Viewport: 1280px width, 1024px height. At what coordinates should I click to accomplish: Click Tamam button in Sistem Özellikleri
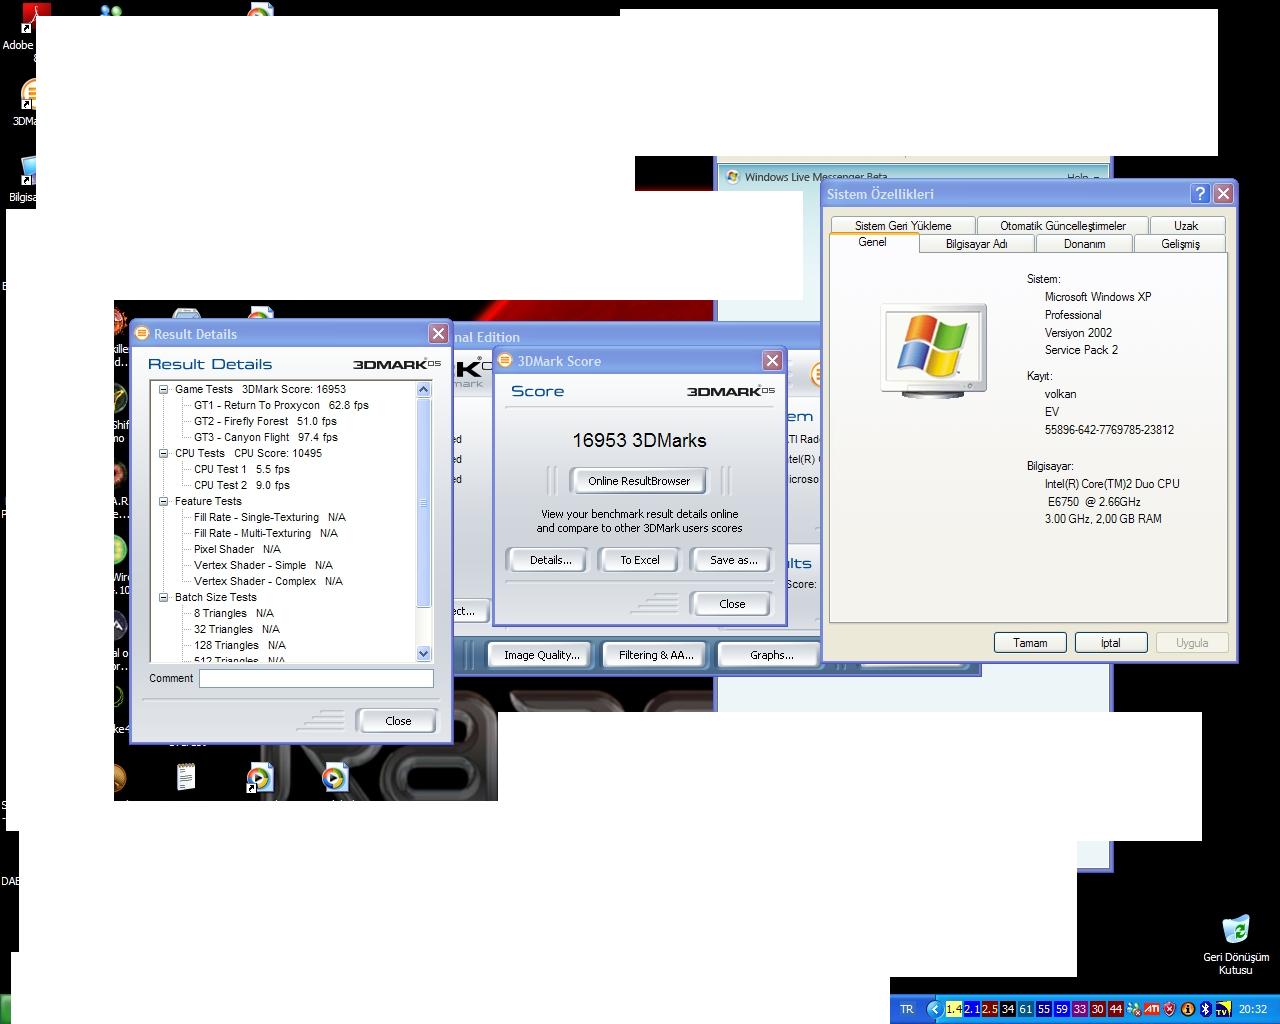tap(1030, 643)
